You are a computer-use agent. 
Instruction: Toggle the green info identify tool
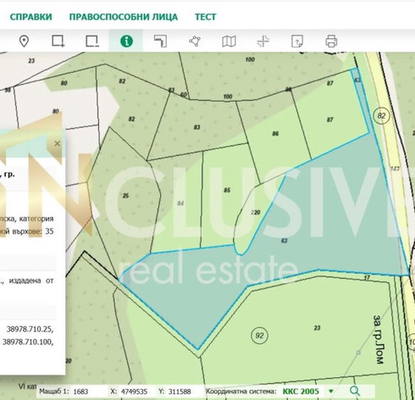tap(126, 41)
